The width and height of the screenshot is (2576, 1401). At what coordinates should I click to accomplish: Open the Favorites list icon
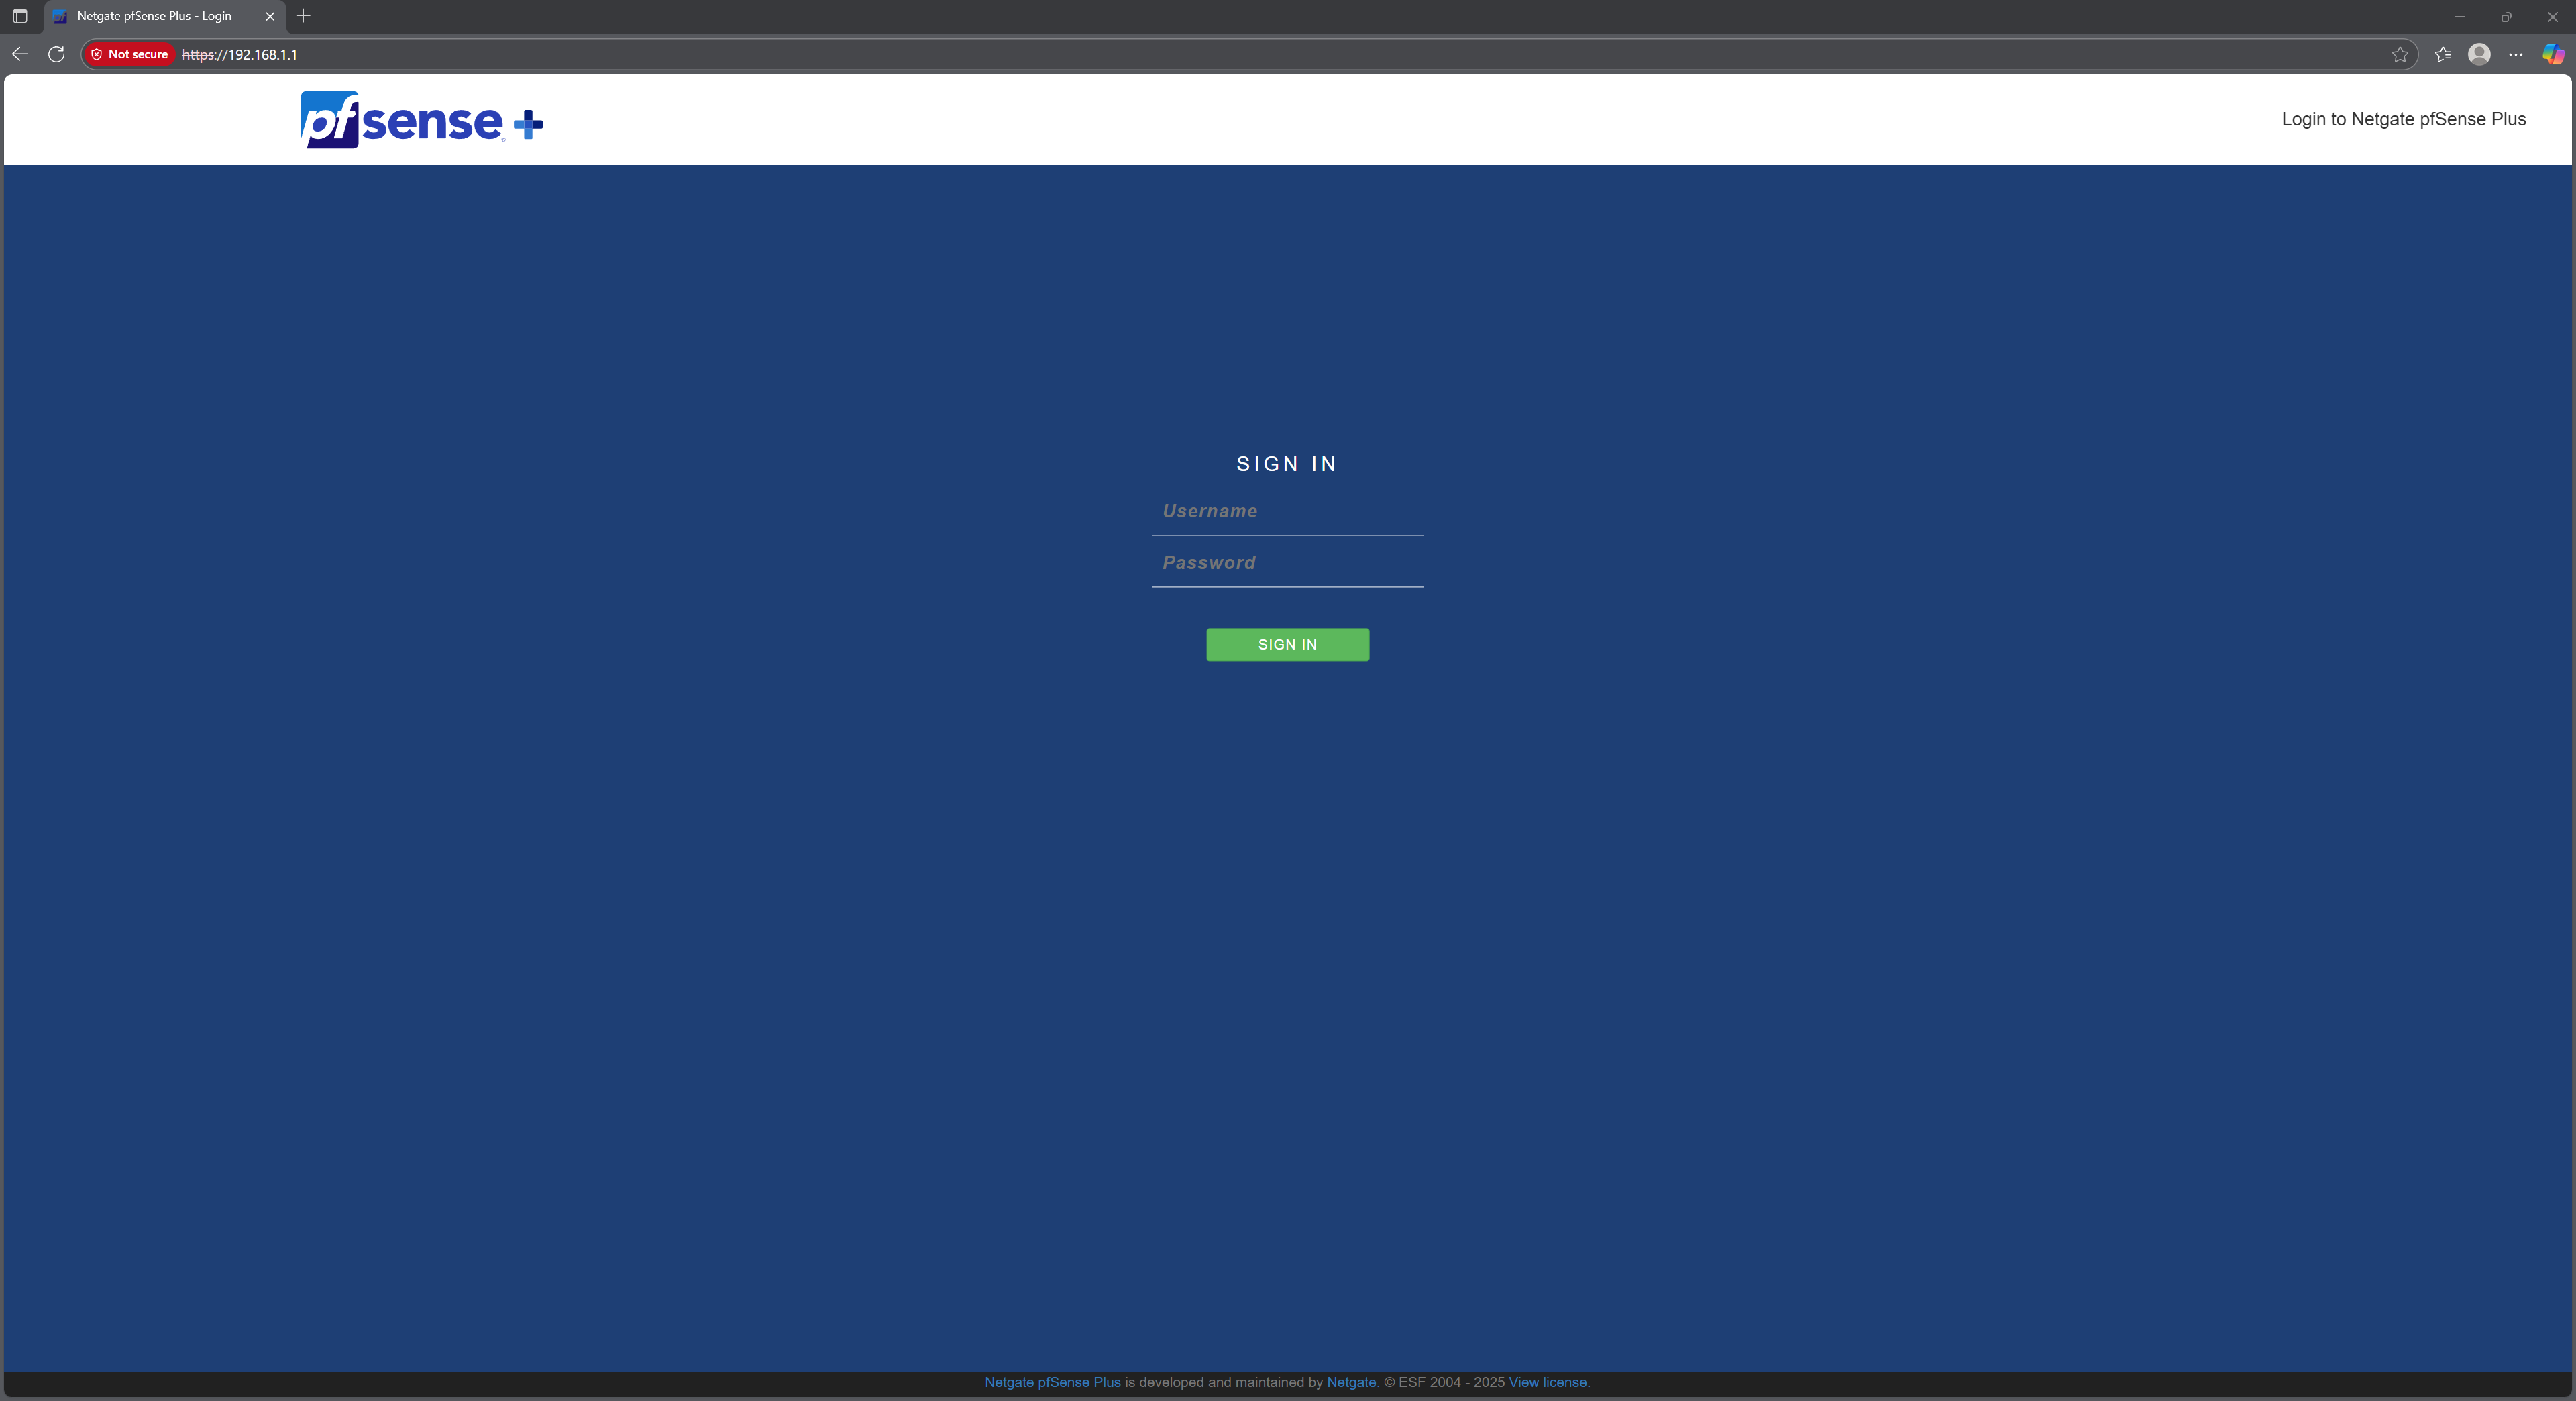point(2442,54)
